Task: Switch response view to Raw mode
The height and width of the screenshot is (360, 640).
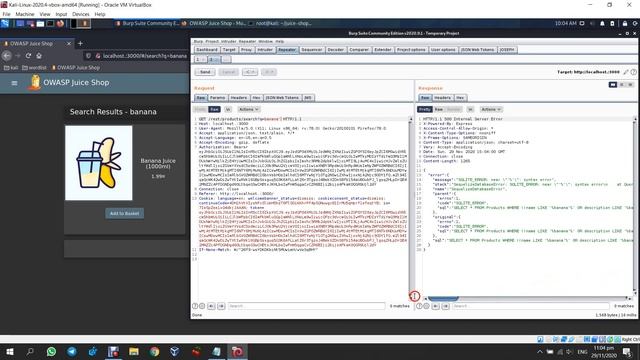Action: pos(438,109)
